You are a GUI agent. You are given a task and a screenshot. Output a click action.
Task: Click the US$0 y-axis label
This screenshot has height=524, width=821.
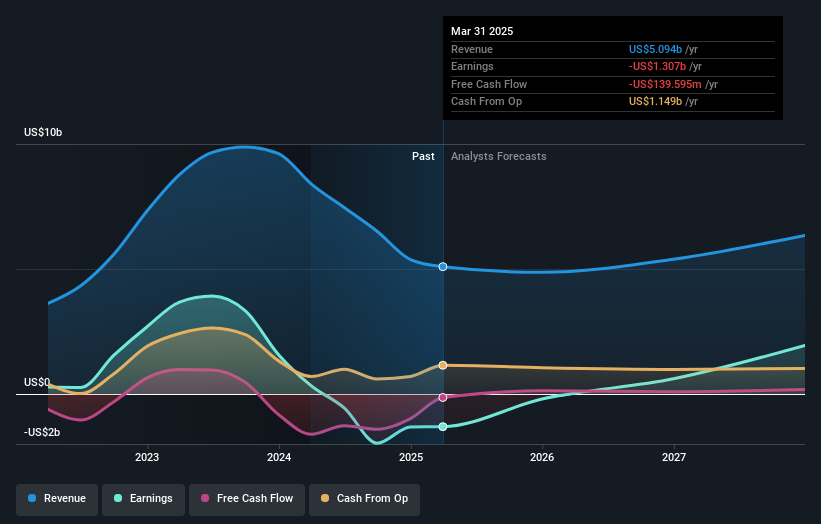pyautogui.click(x=37, y=383)
